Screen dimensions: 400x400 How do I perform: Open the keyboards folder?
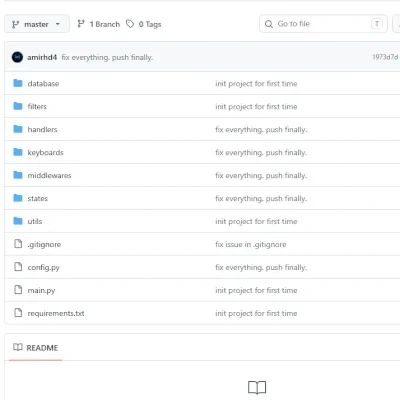tap(45, 152)
